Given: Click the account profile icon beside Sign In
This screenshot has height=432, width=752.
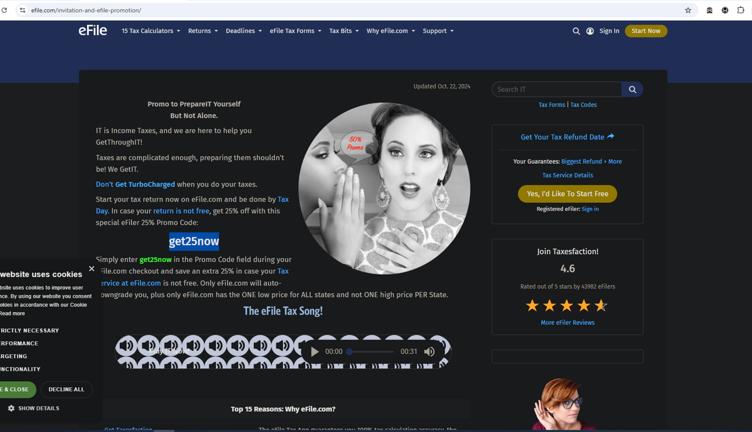Looking at the screenshot, I should pyautogui.click(x=590, y=31).
